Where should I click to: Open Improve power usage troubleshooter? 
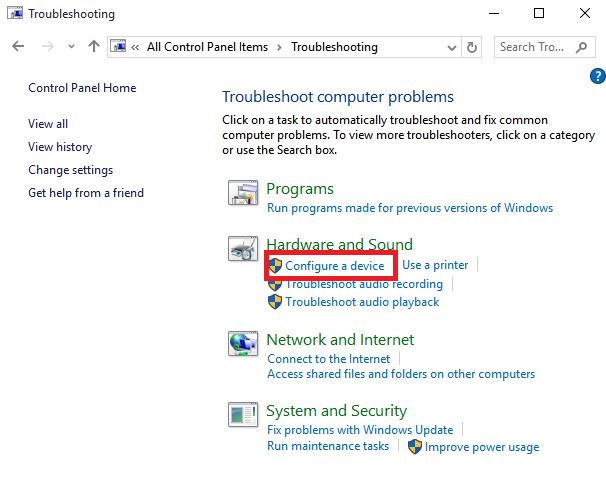(x=482, y=447)
